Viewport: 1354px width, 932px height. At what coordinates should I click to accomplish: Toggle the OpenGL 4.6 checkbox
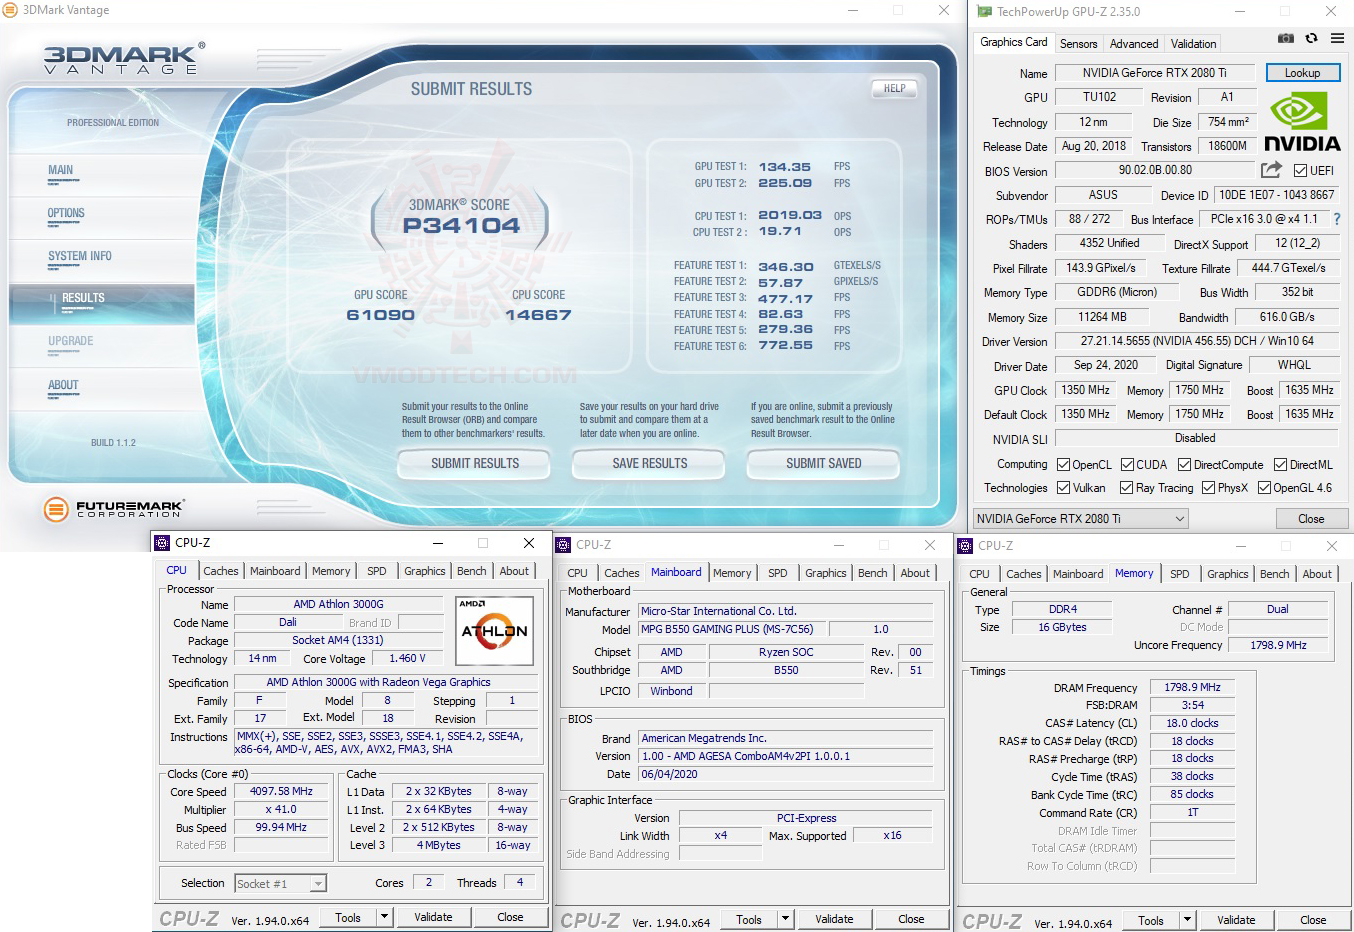click(1265, 488)
